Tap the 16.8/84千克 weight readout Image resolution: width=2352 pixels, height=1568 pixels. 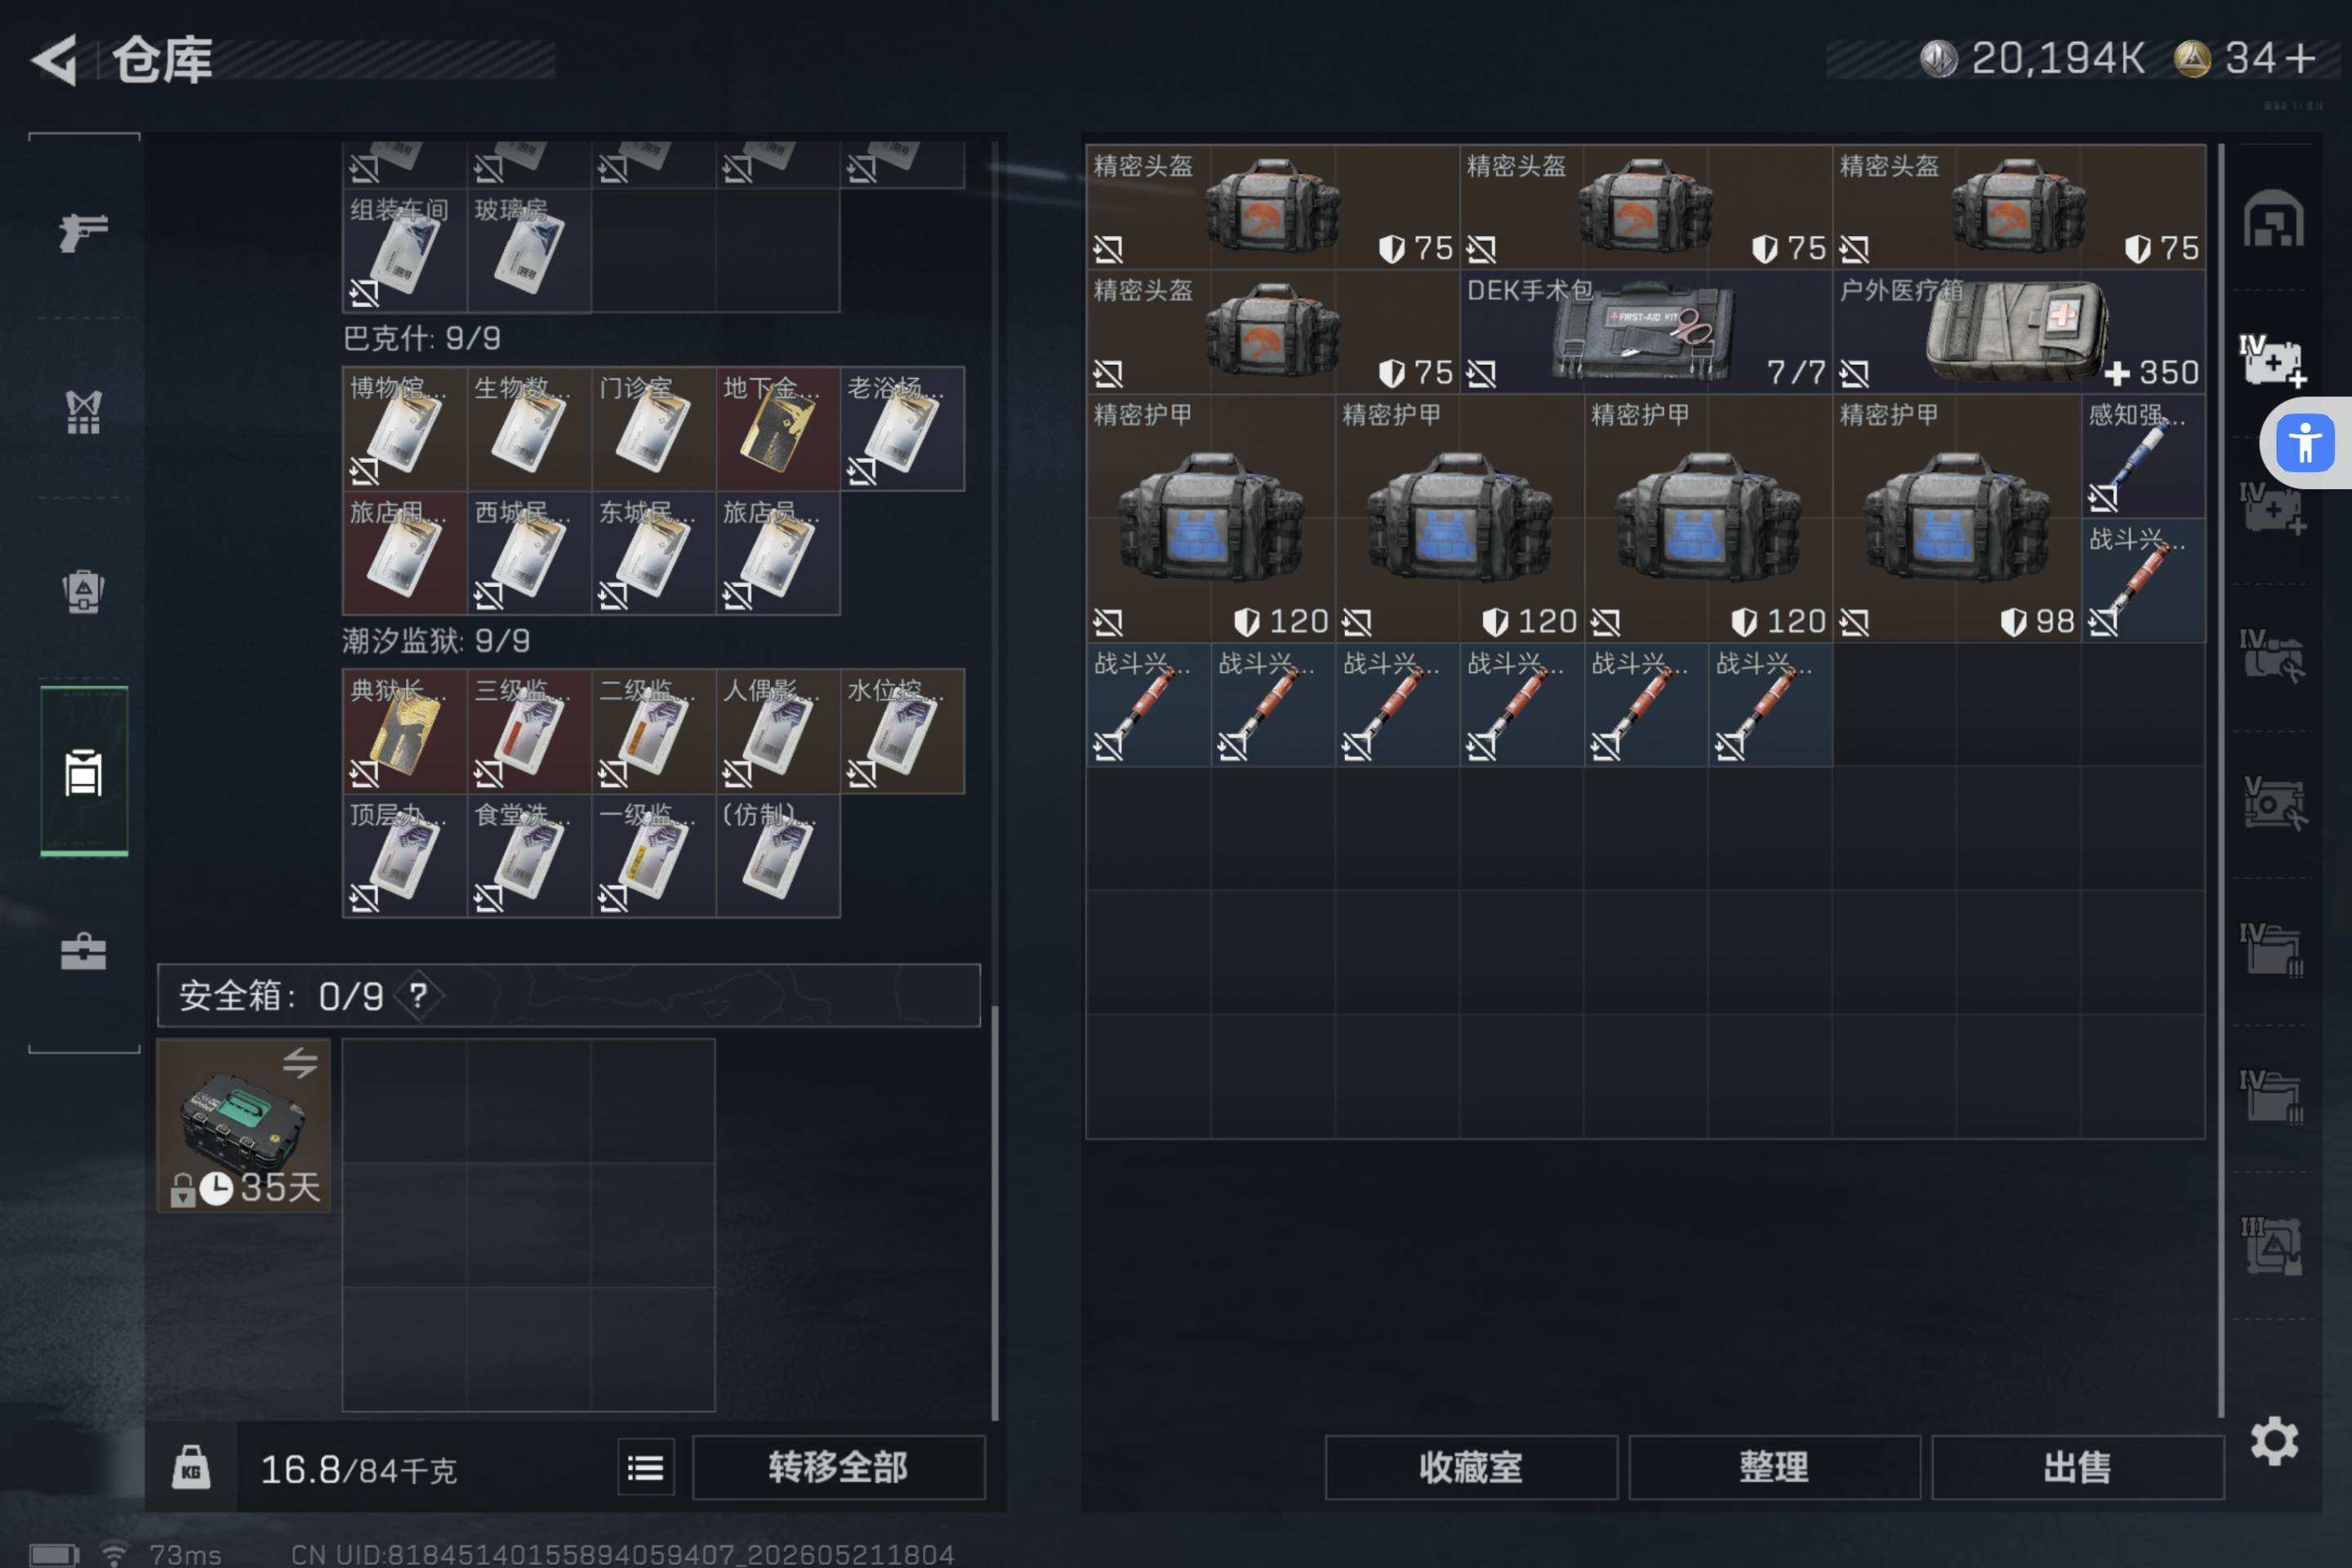[359, 1469]
